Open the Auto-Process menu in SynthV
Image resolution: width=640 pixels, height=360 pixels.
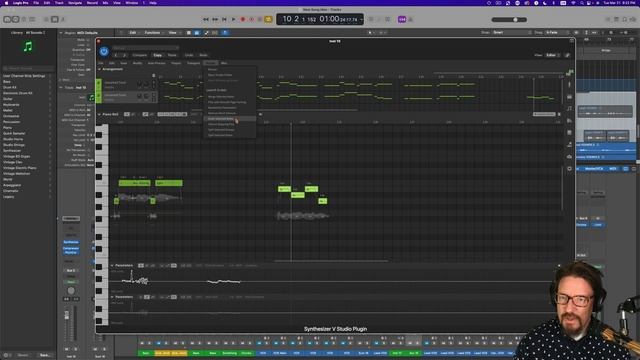tap(156, 63)
